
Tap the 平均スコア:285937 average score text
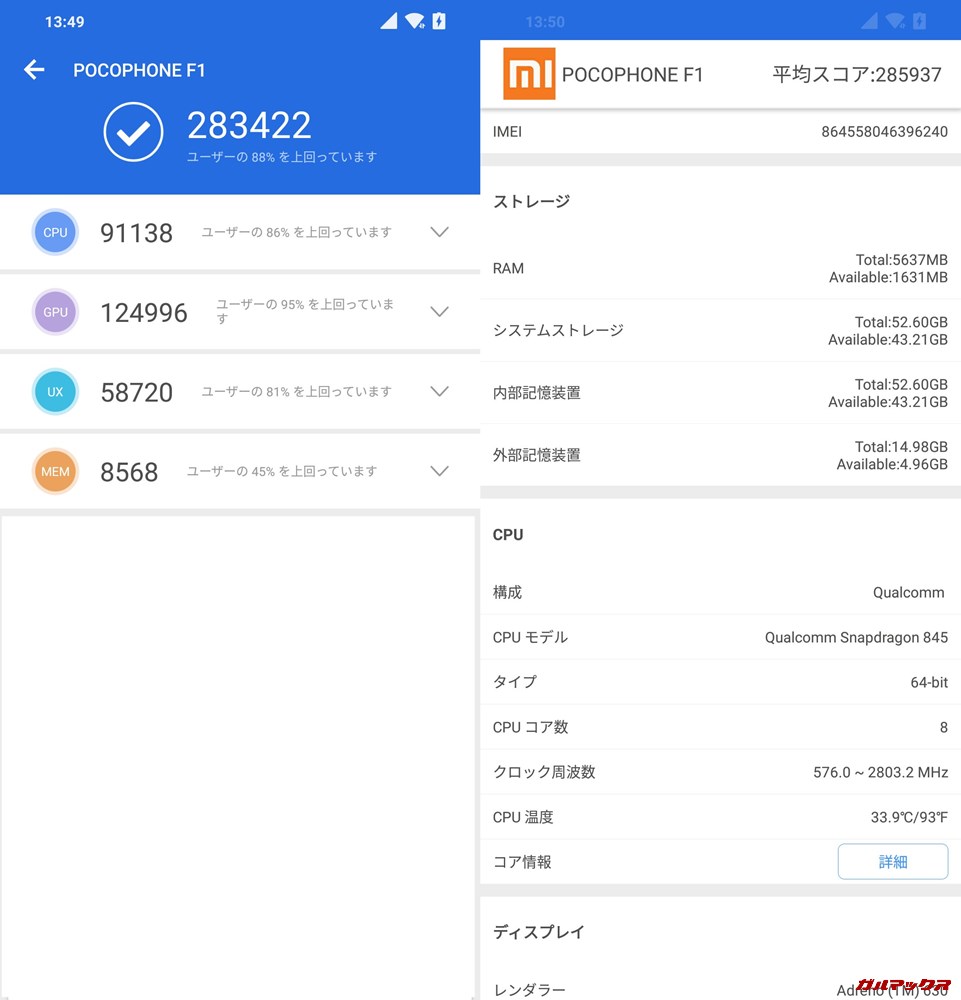(856, 74)
